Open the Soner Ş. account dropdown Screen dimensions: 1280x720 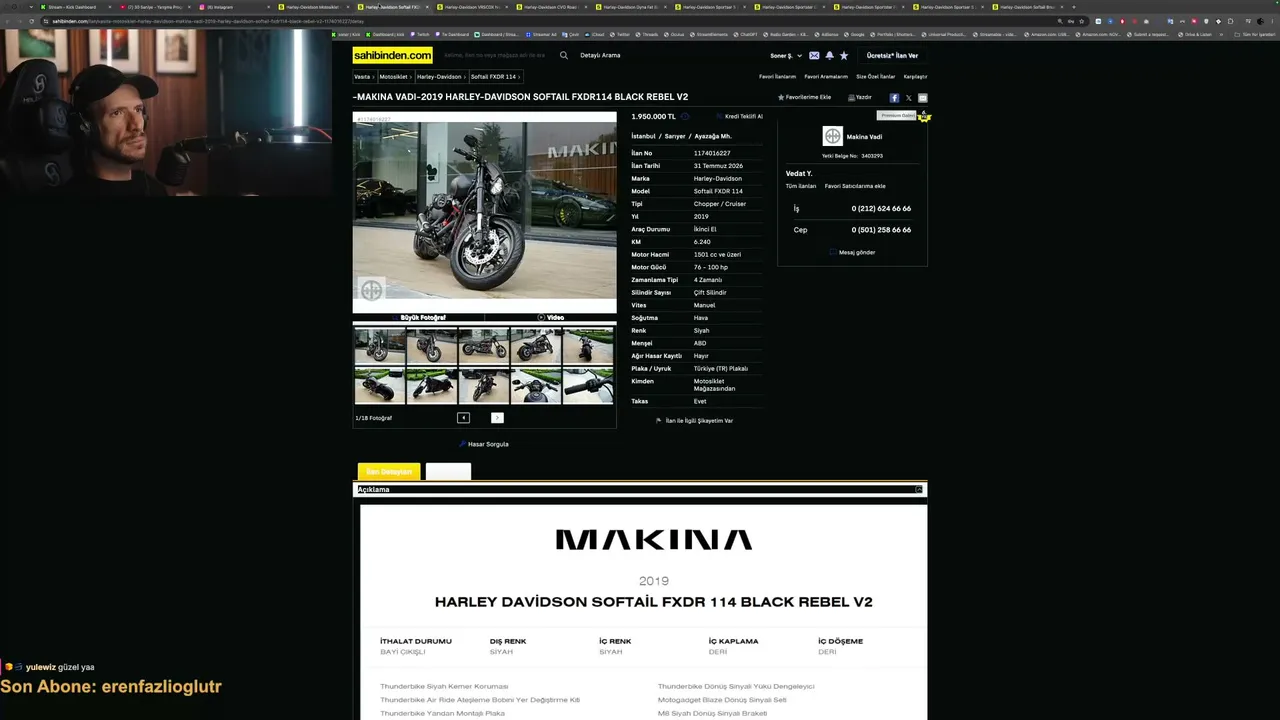click(786, 56)
